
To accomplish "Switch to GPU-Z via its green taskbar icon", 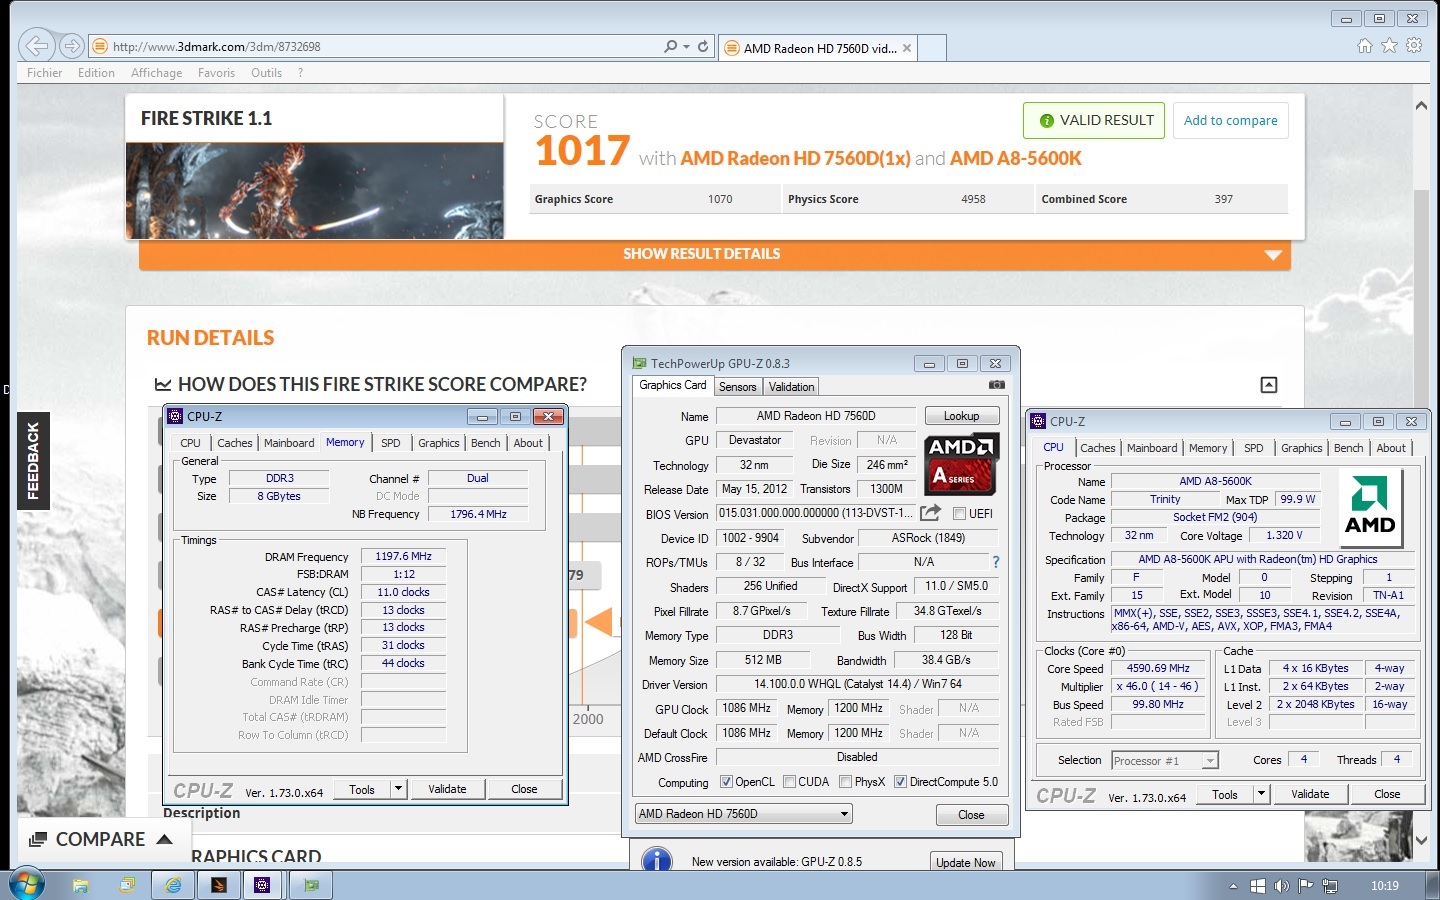I will [x=311, y=885].
